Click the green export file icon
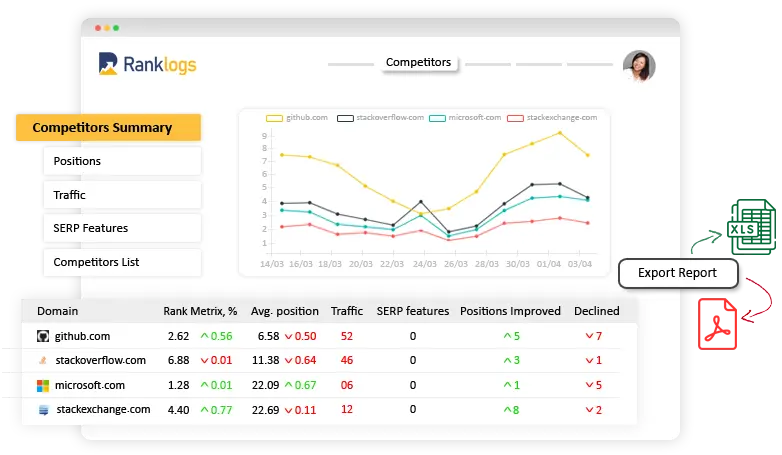 (x=749, y=227)
